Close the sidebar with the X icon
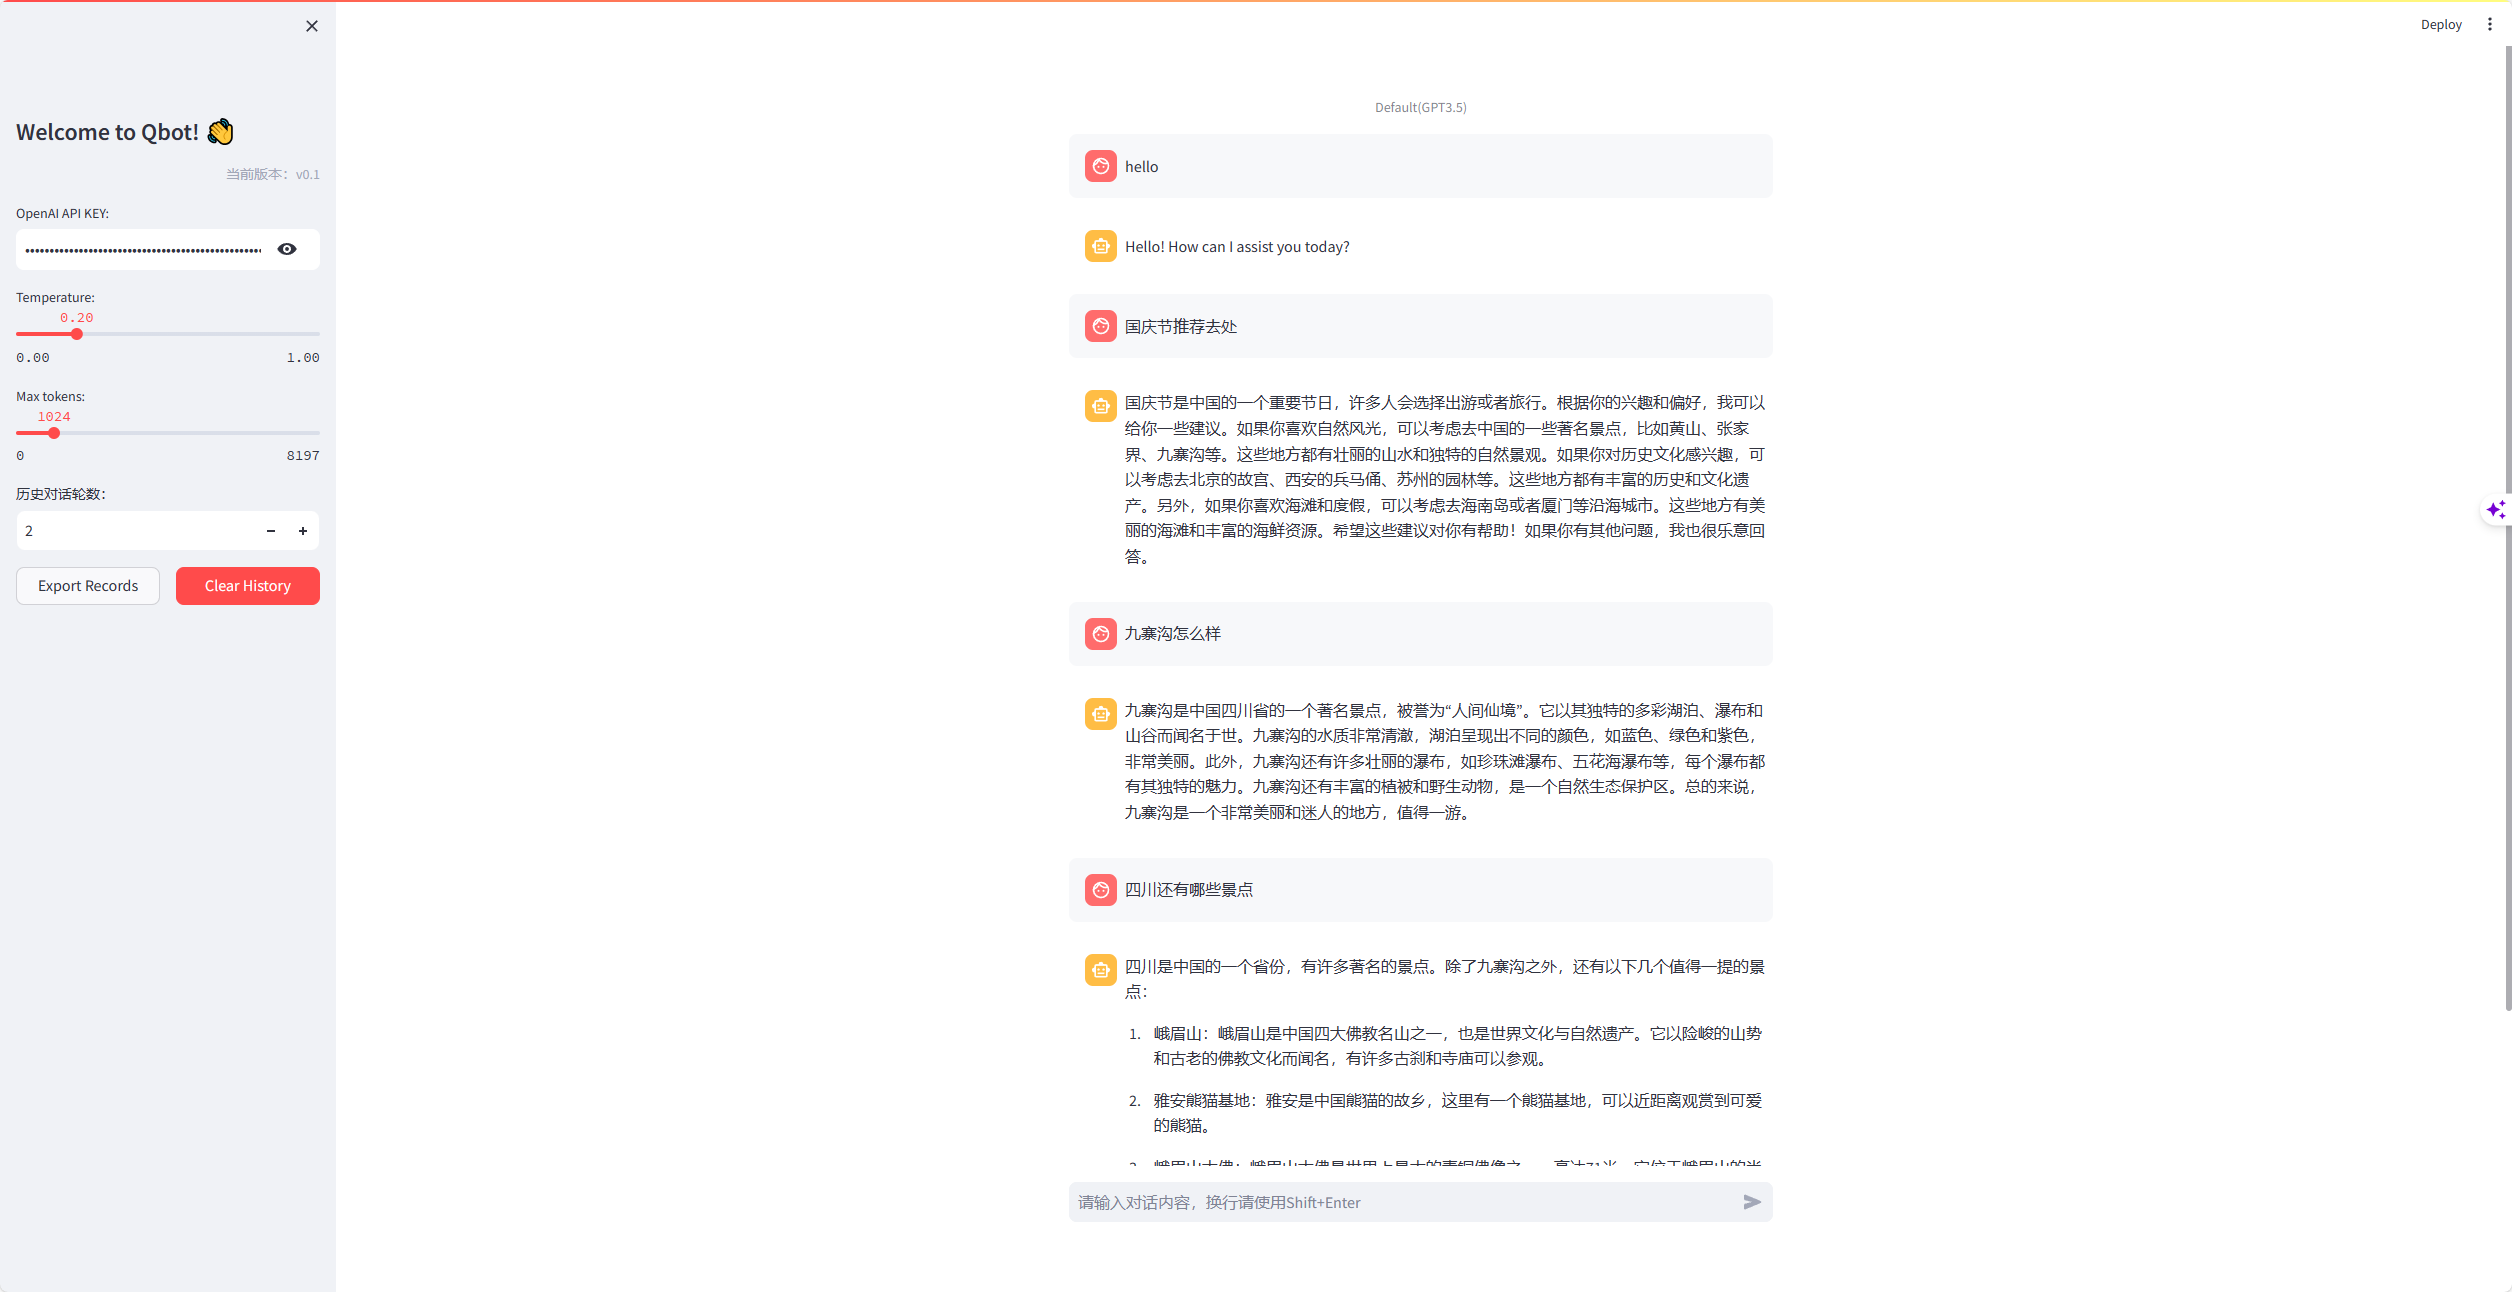Viewport: 2512px width, 1292px height. coord(312,26)
